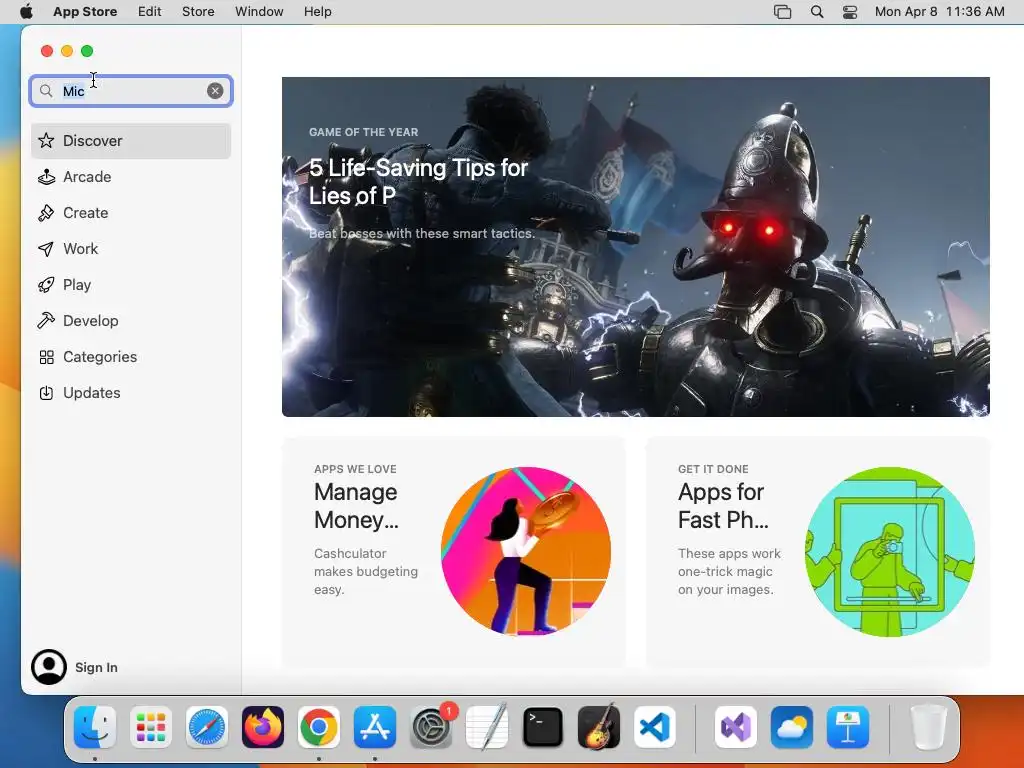Launch Safari from the Dock
The width and height of the screenshot is (1024, 768).
click(207, 727)
